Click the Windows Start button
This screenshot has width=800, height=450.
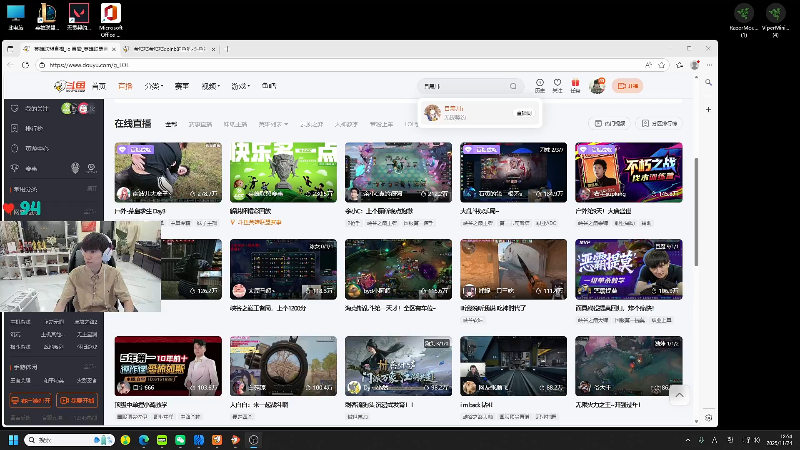(13, 440)
